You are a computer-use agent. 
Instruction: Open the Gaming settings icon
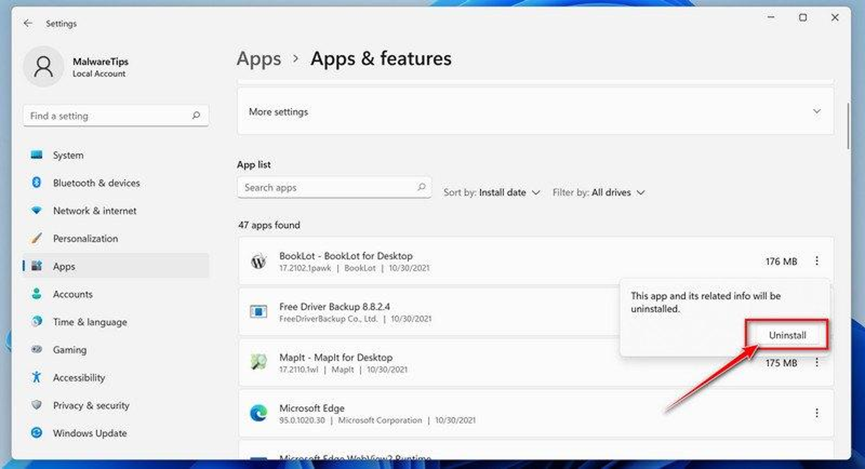pyautogui.click(x=36, y=349)
